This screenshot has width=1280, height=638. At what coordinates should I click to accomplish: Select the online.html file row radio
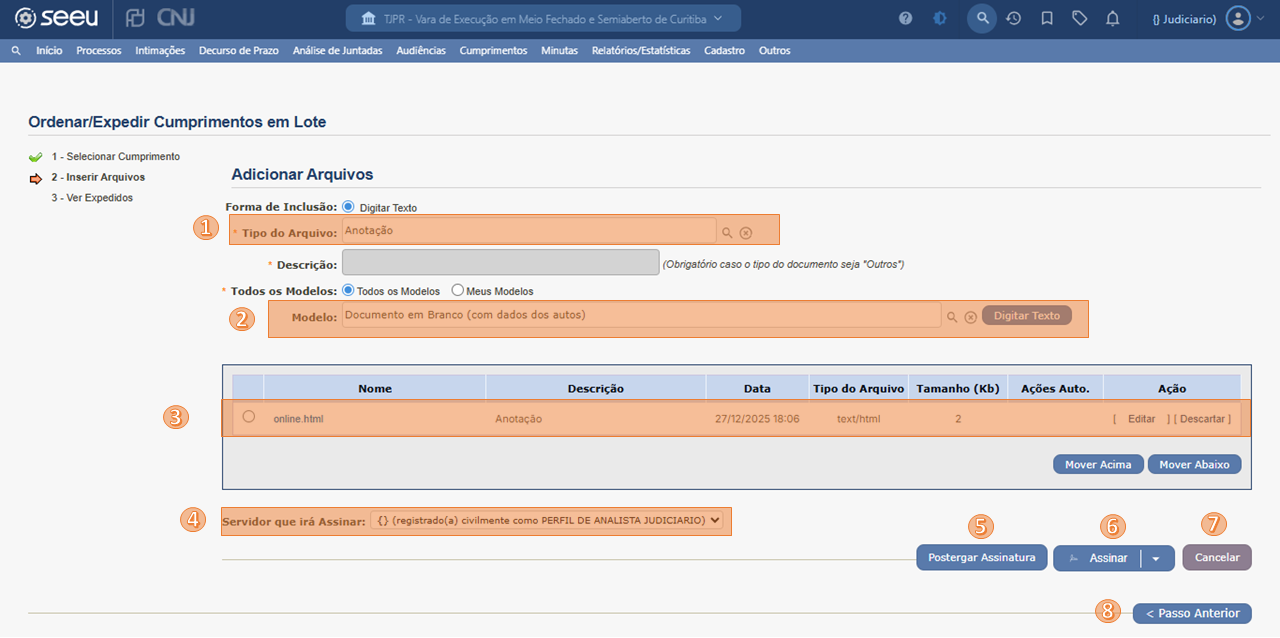coord(249,417)
